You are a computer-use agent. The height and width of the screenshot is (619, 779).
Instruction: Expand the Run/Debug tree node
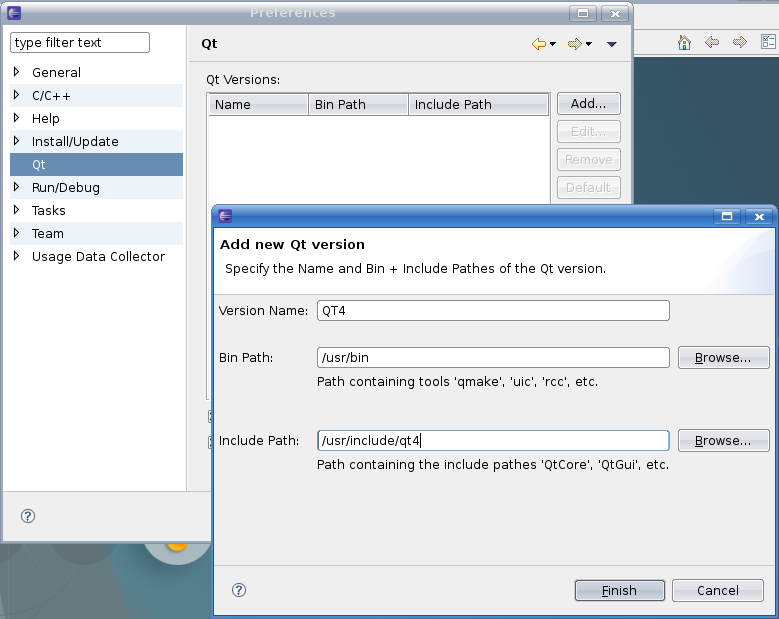(x=16, y=187)
